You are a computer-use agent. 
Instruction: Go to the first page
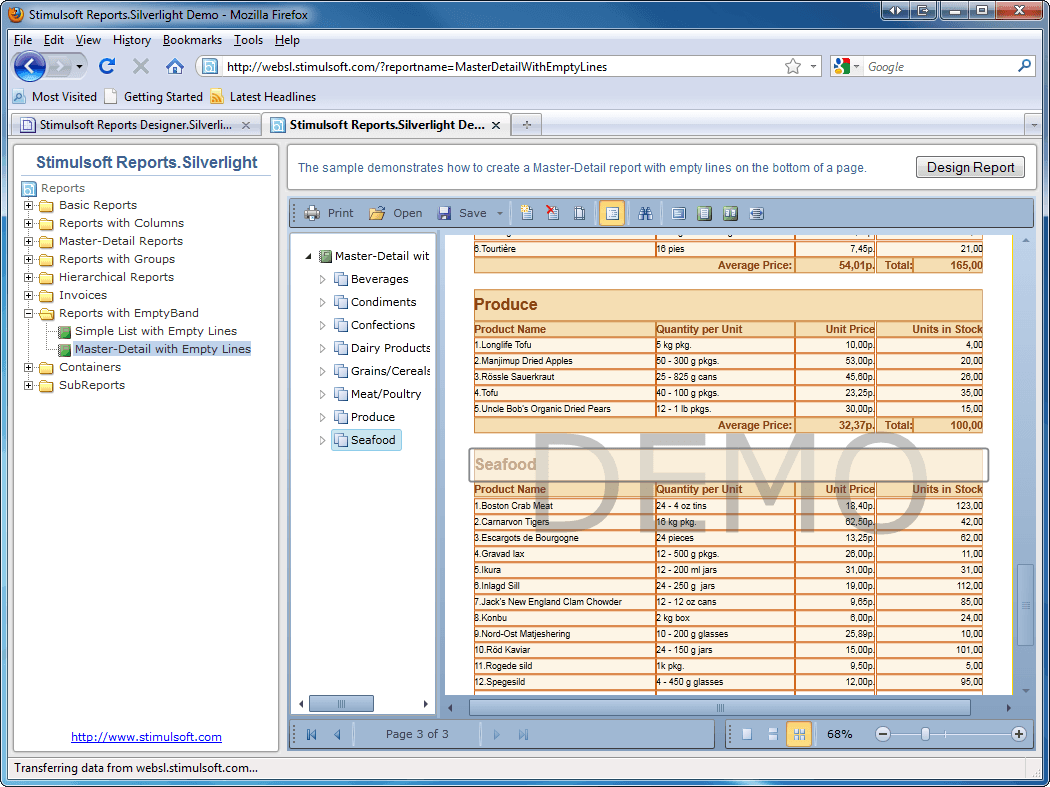(x=311, y=735)
